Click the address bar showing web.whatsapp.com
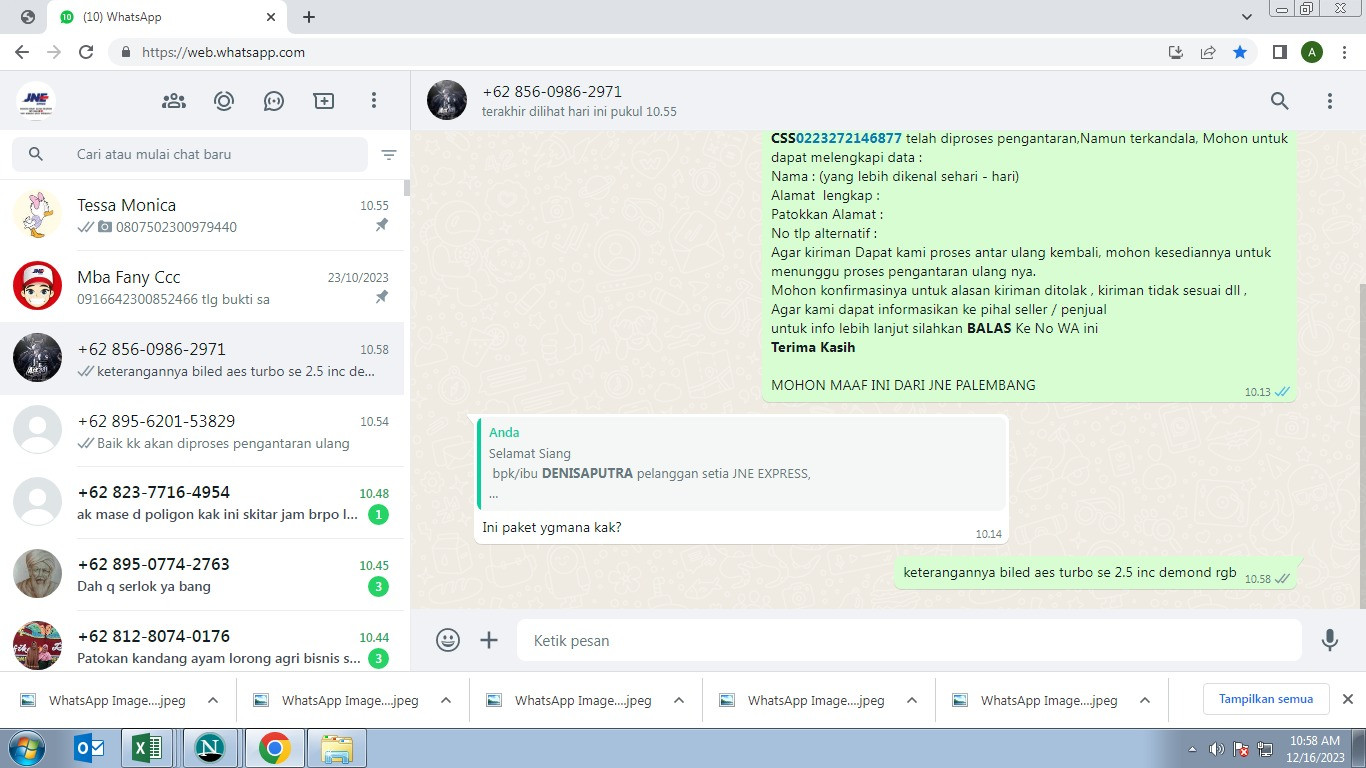This screenshot has width=1366, height=768. pyautogui.click(x=640, y=52)
